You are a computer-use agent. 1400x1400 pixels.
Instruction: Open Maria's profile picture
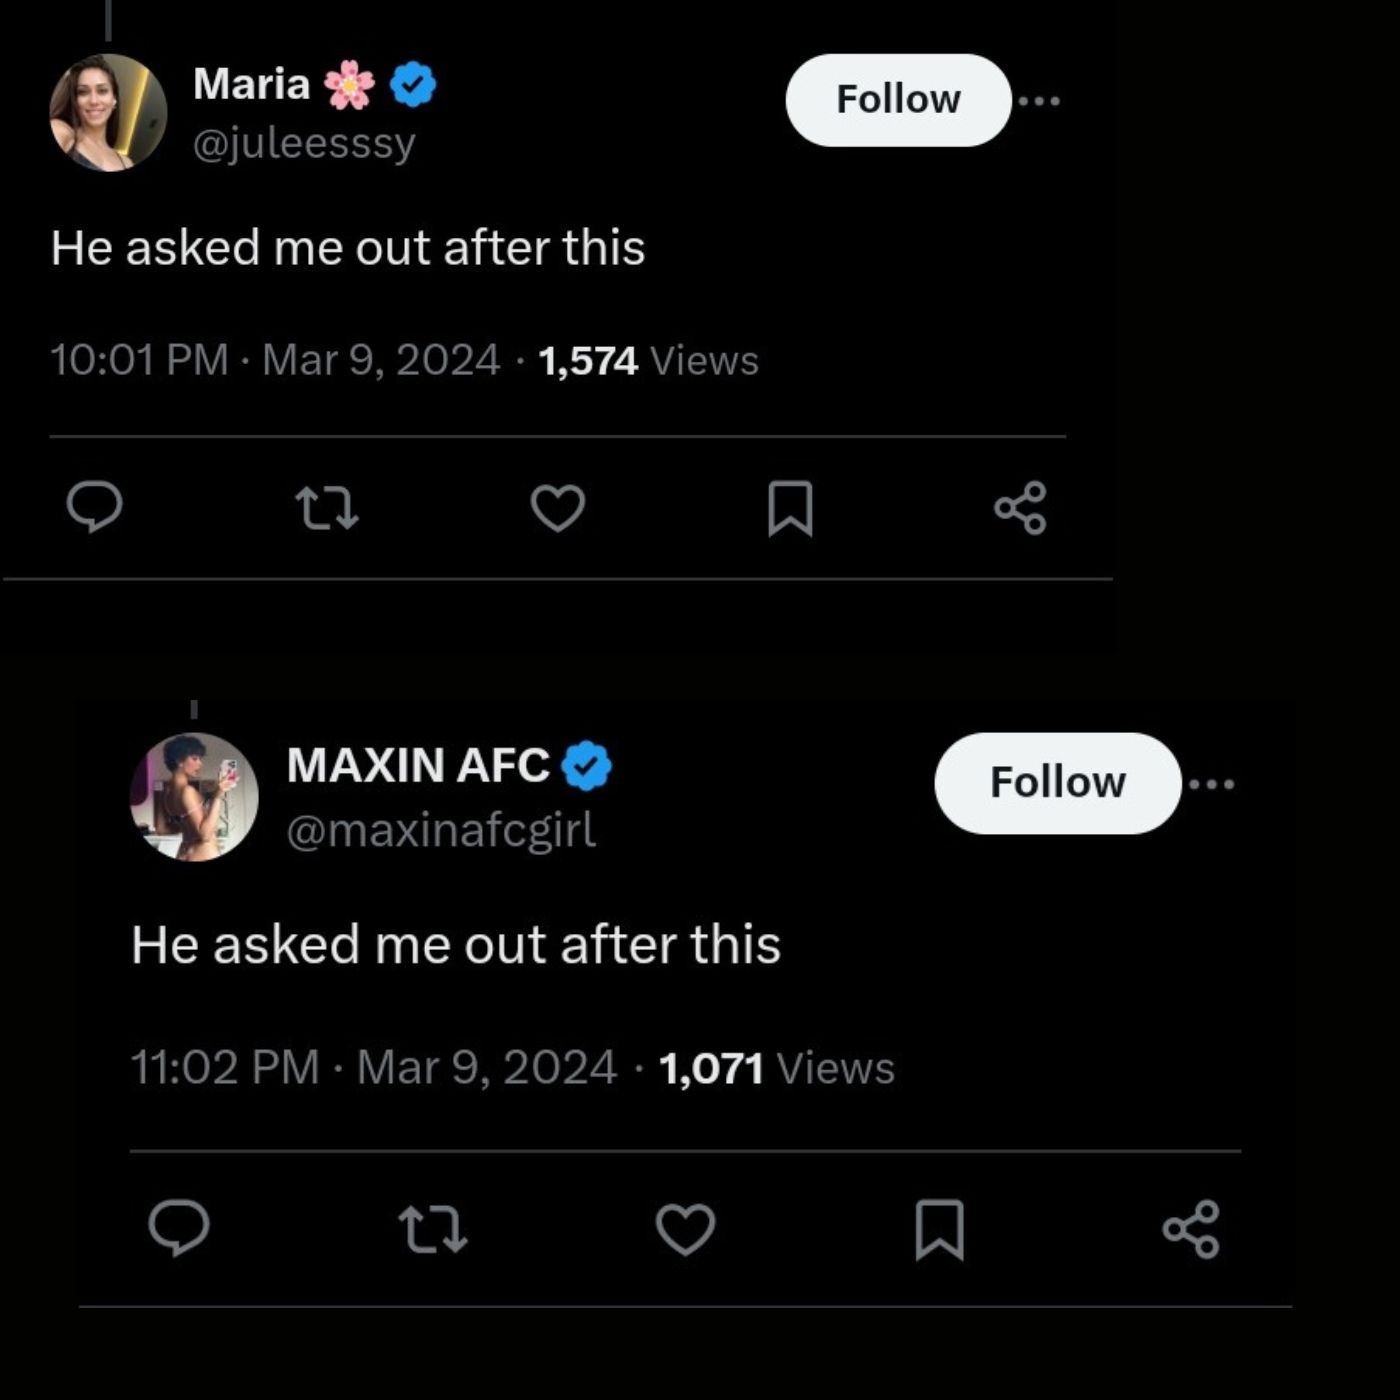pos(108,113)
